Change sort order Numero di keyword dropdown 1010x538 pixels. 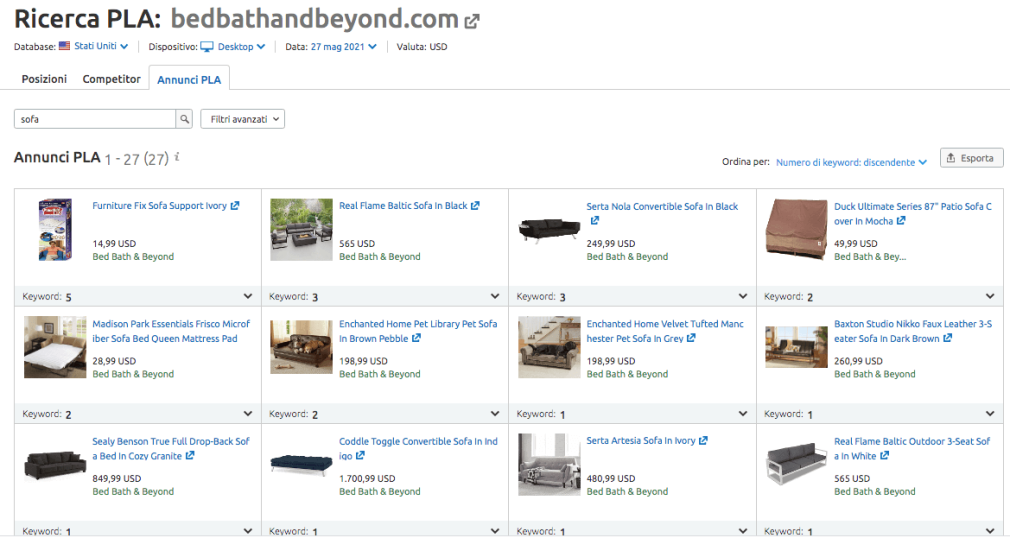pyautogui.click(x=851, y=161)
